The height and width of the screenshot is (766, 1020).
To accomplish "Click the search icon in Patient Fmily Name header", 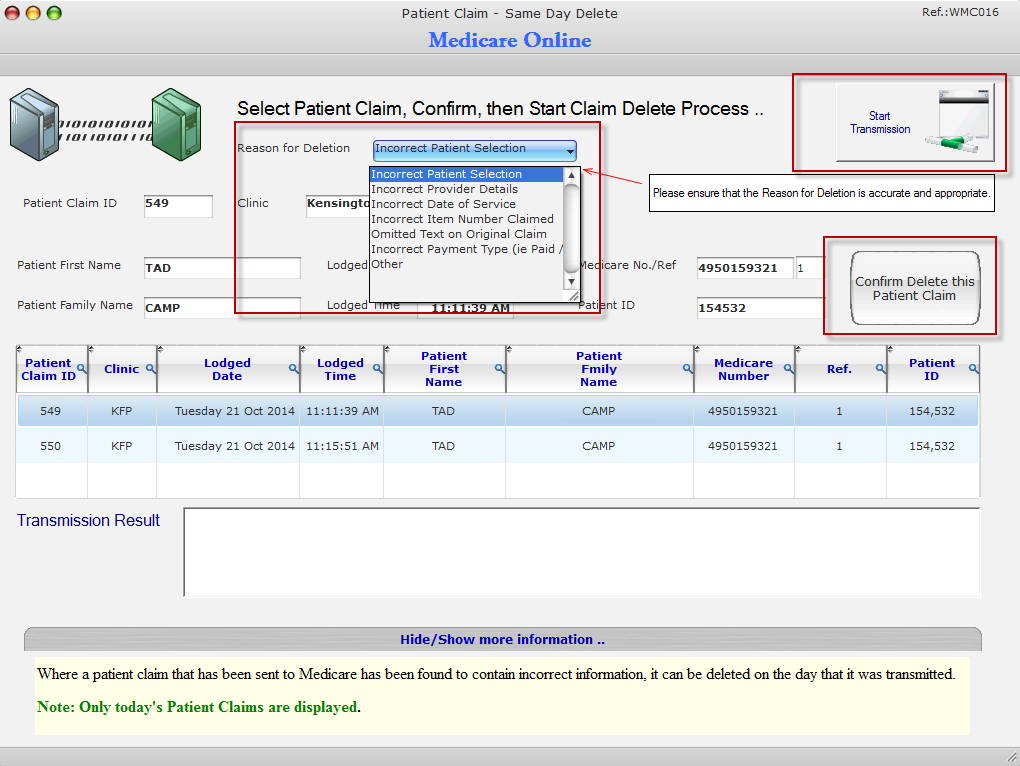I will pos(688,369).
